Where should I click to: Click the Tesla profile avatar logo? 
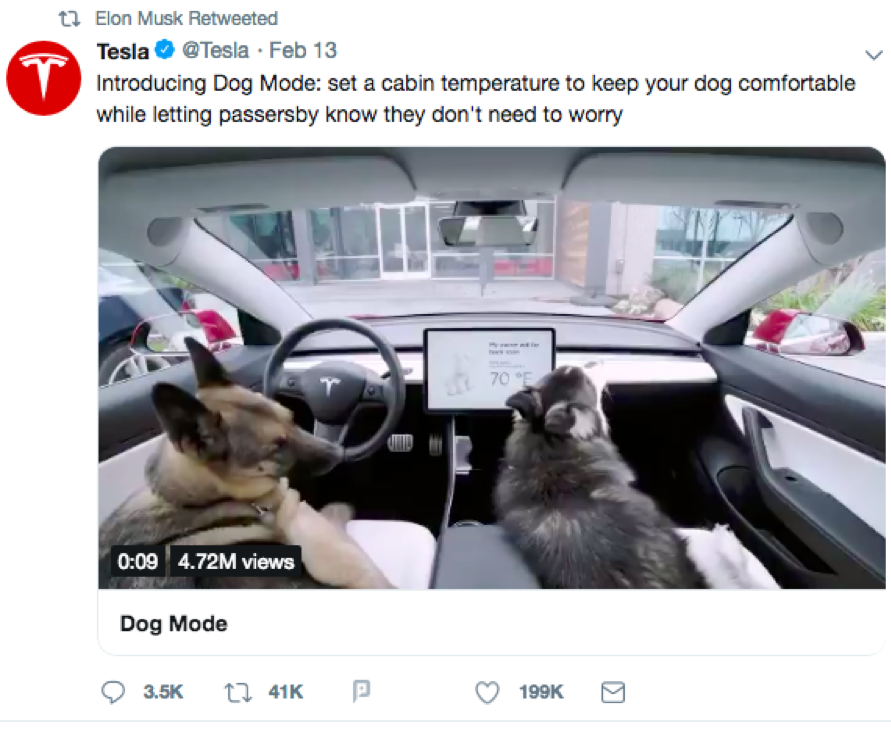point(44,78)
